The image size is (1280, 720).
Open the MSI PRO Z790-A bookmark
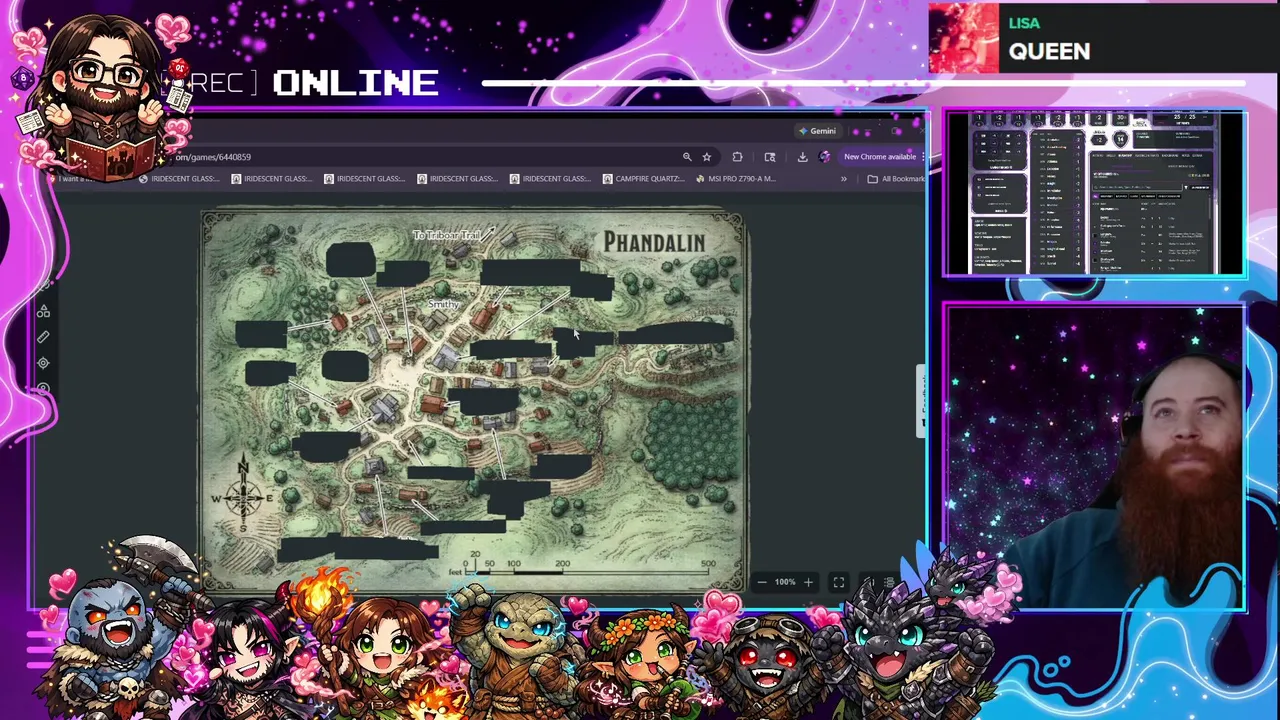[x=735, y=179]
